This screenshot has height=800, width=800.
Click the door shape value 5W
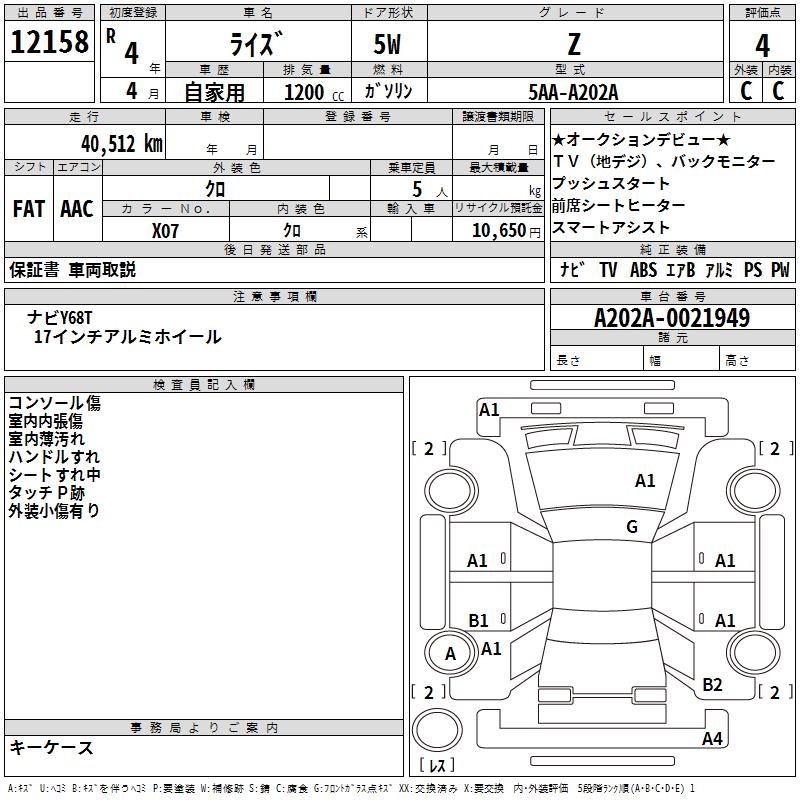388,44
